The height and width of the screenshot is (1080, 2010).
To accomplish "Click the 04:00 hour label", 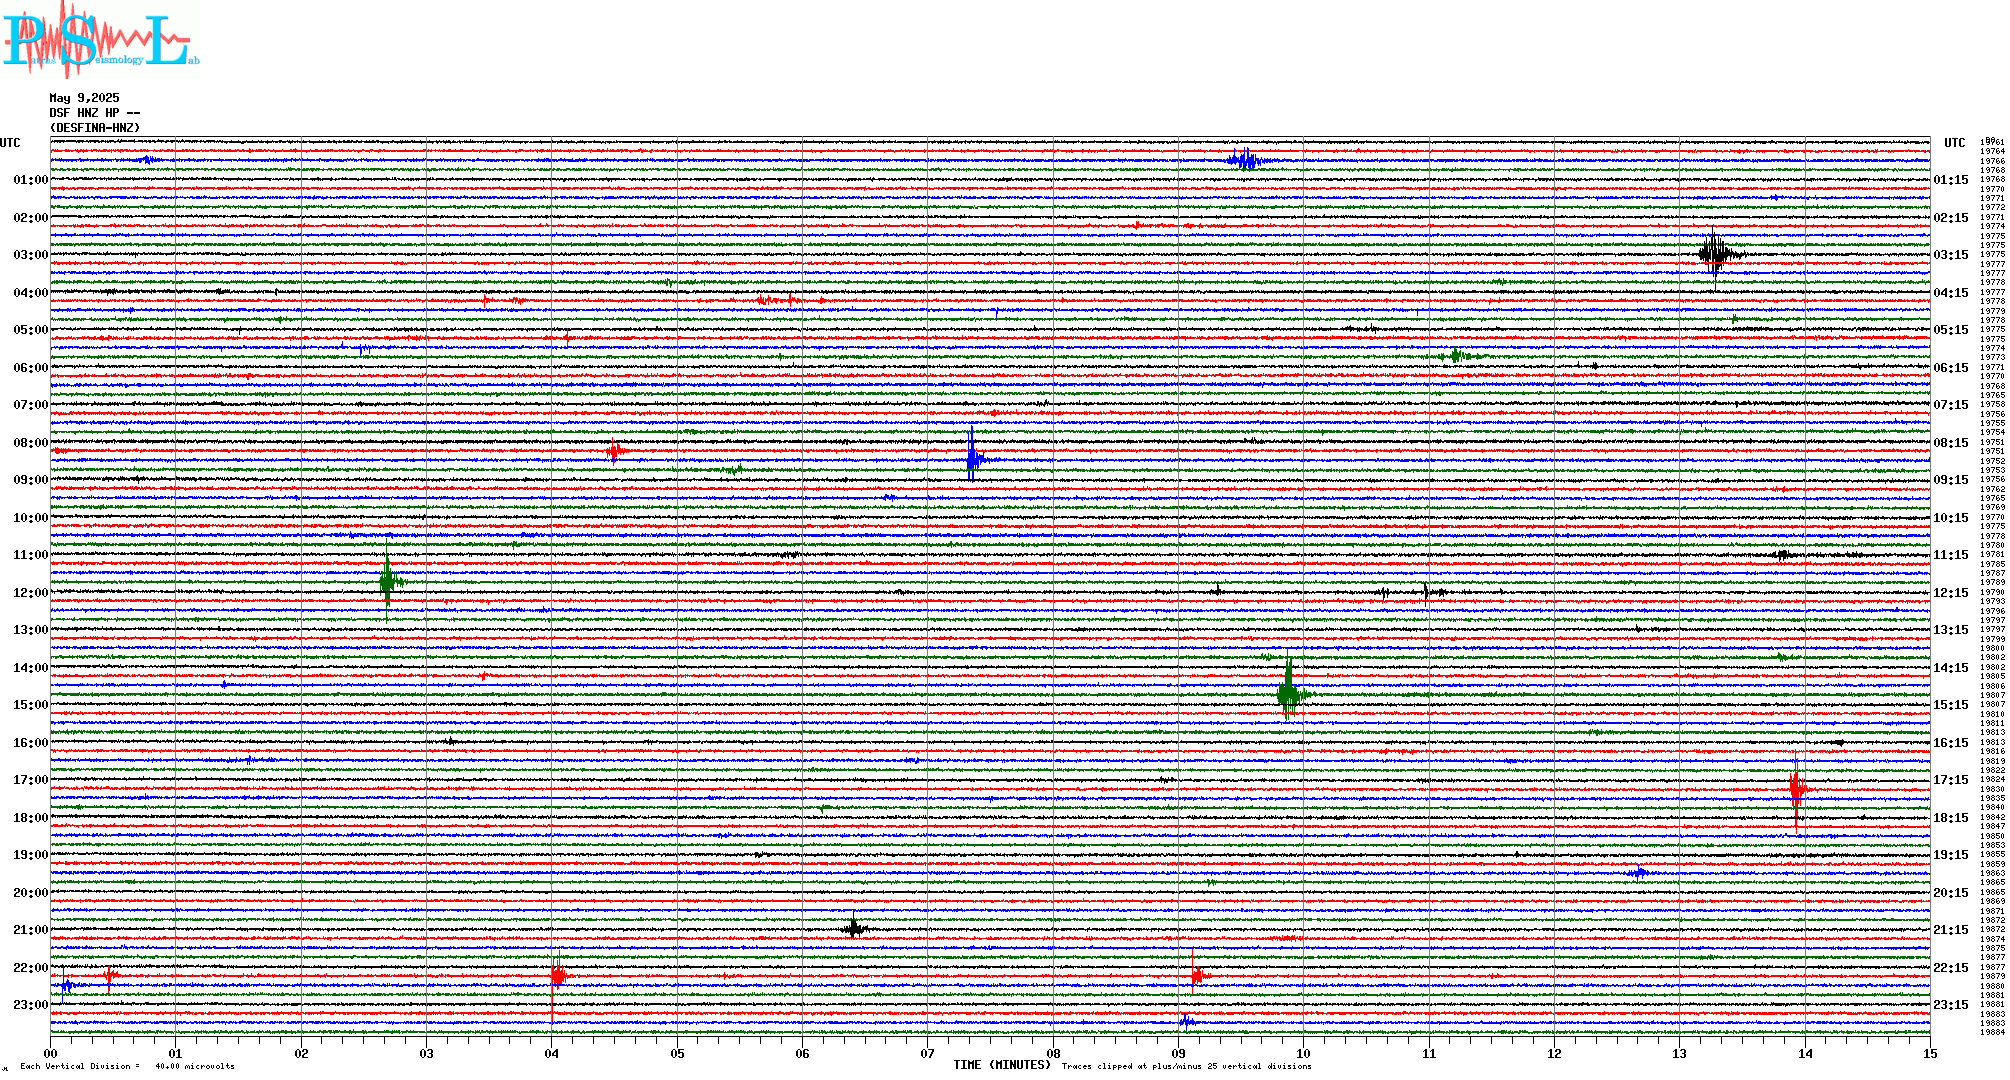I will tap(30, 293).
